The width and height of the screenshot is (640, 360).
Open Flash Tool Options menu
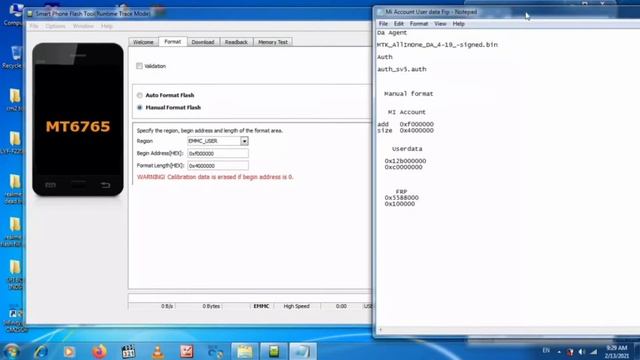point(56,26)
